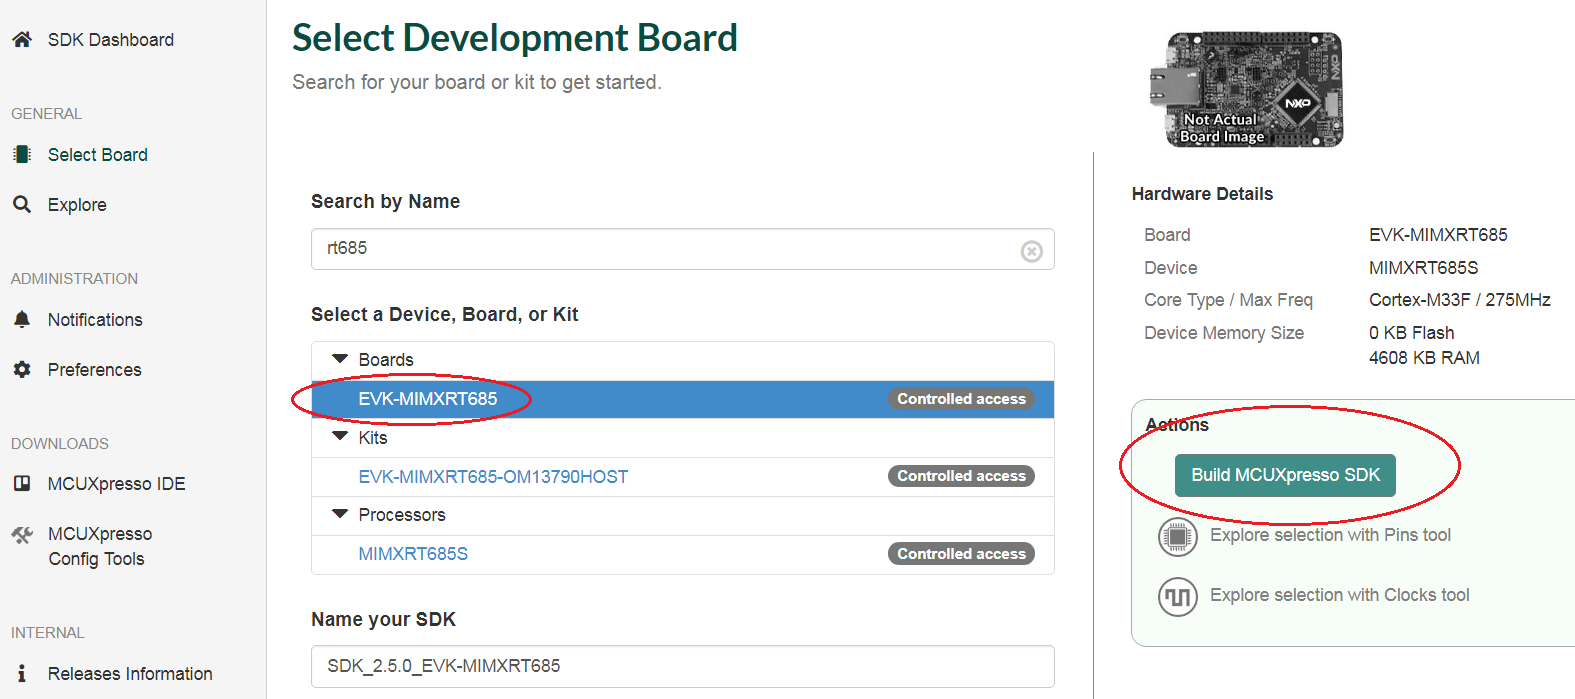Click the Select Board chip icon
The width and height of the screenshot is (1575, 699).
(x=22, y=155)
